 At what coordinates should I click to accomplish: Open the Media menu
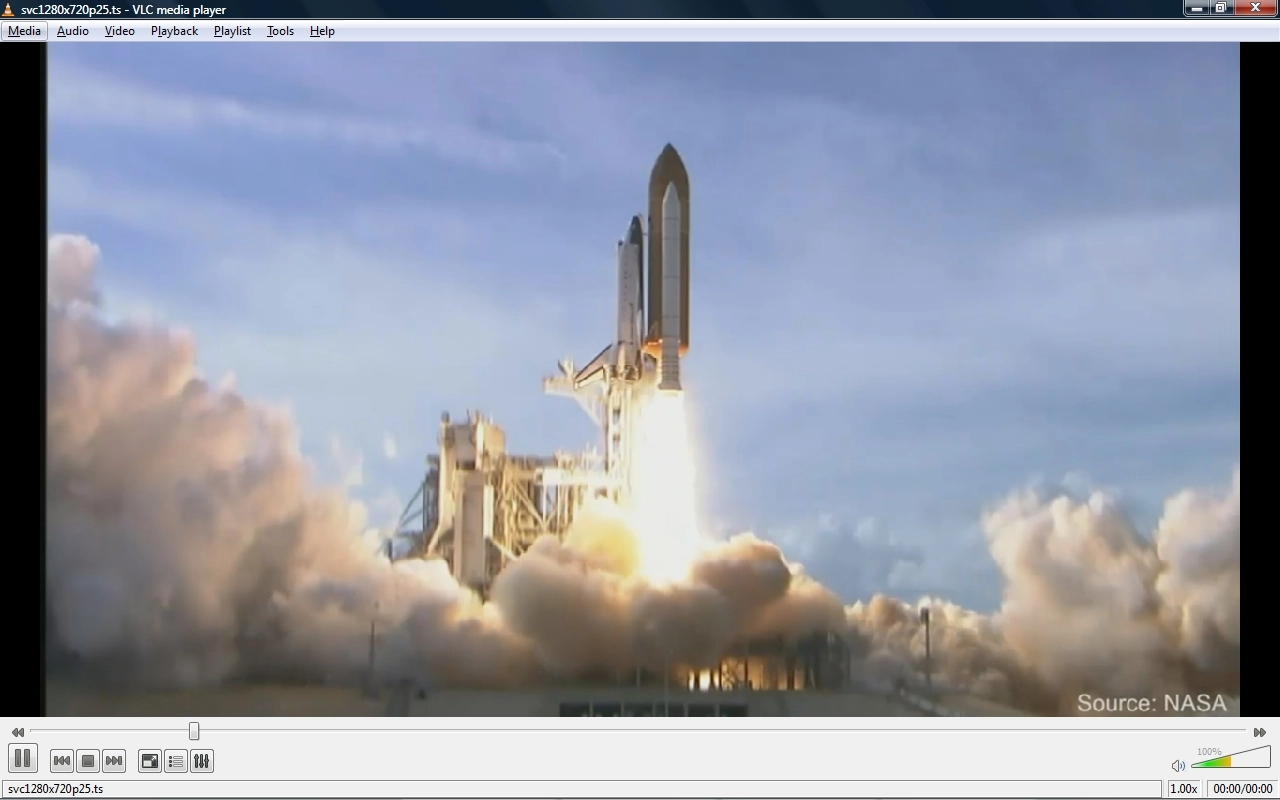click(24, 31)
